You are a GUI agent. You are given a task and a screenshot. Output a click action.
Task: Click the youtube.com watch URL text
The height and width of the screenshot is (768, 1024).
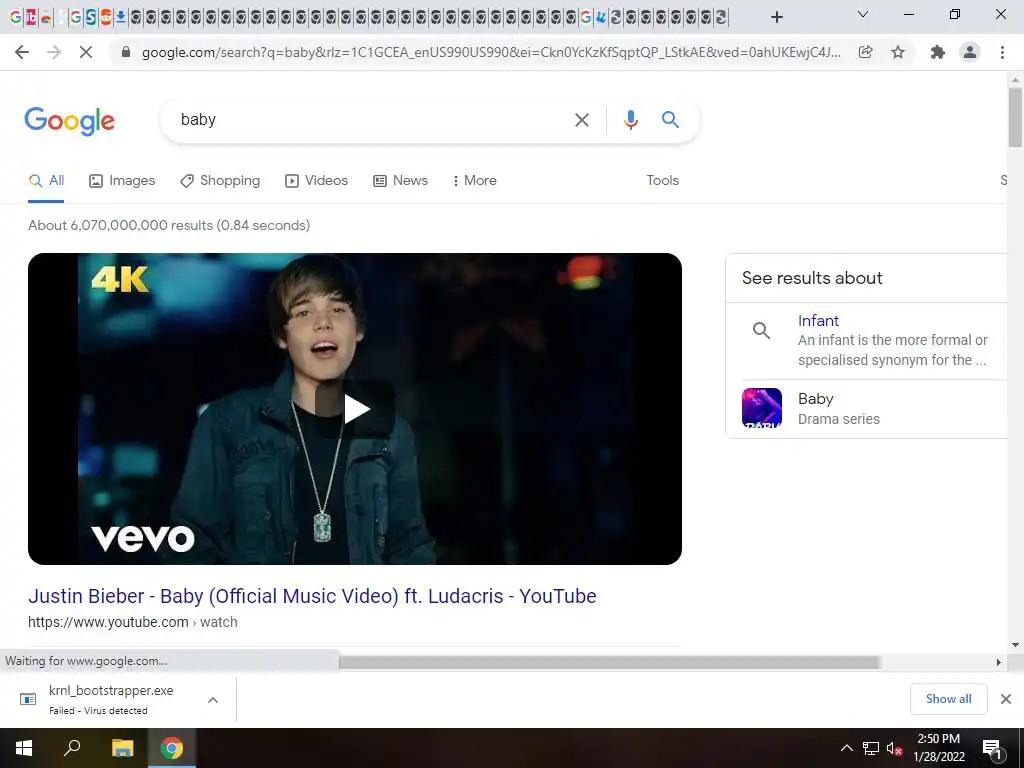[x=133, y=622]
